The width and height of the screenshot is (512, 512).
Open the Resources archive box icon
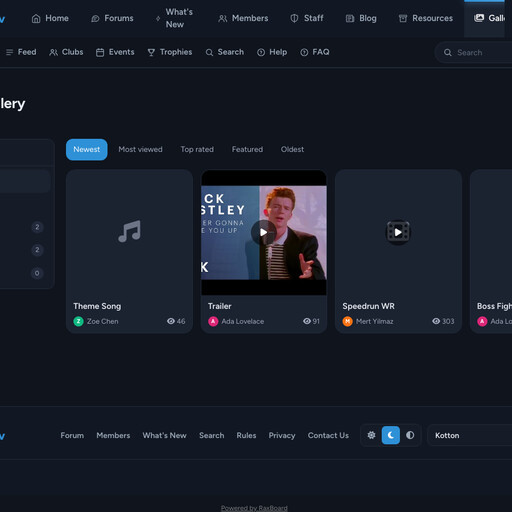click(403, 18)
